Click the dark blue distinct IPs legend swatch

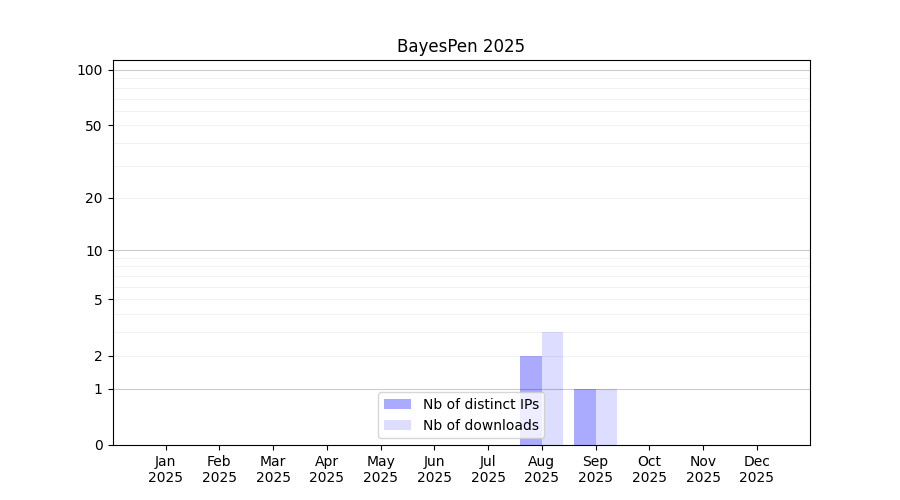point(397,404)
